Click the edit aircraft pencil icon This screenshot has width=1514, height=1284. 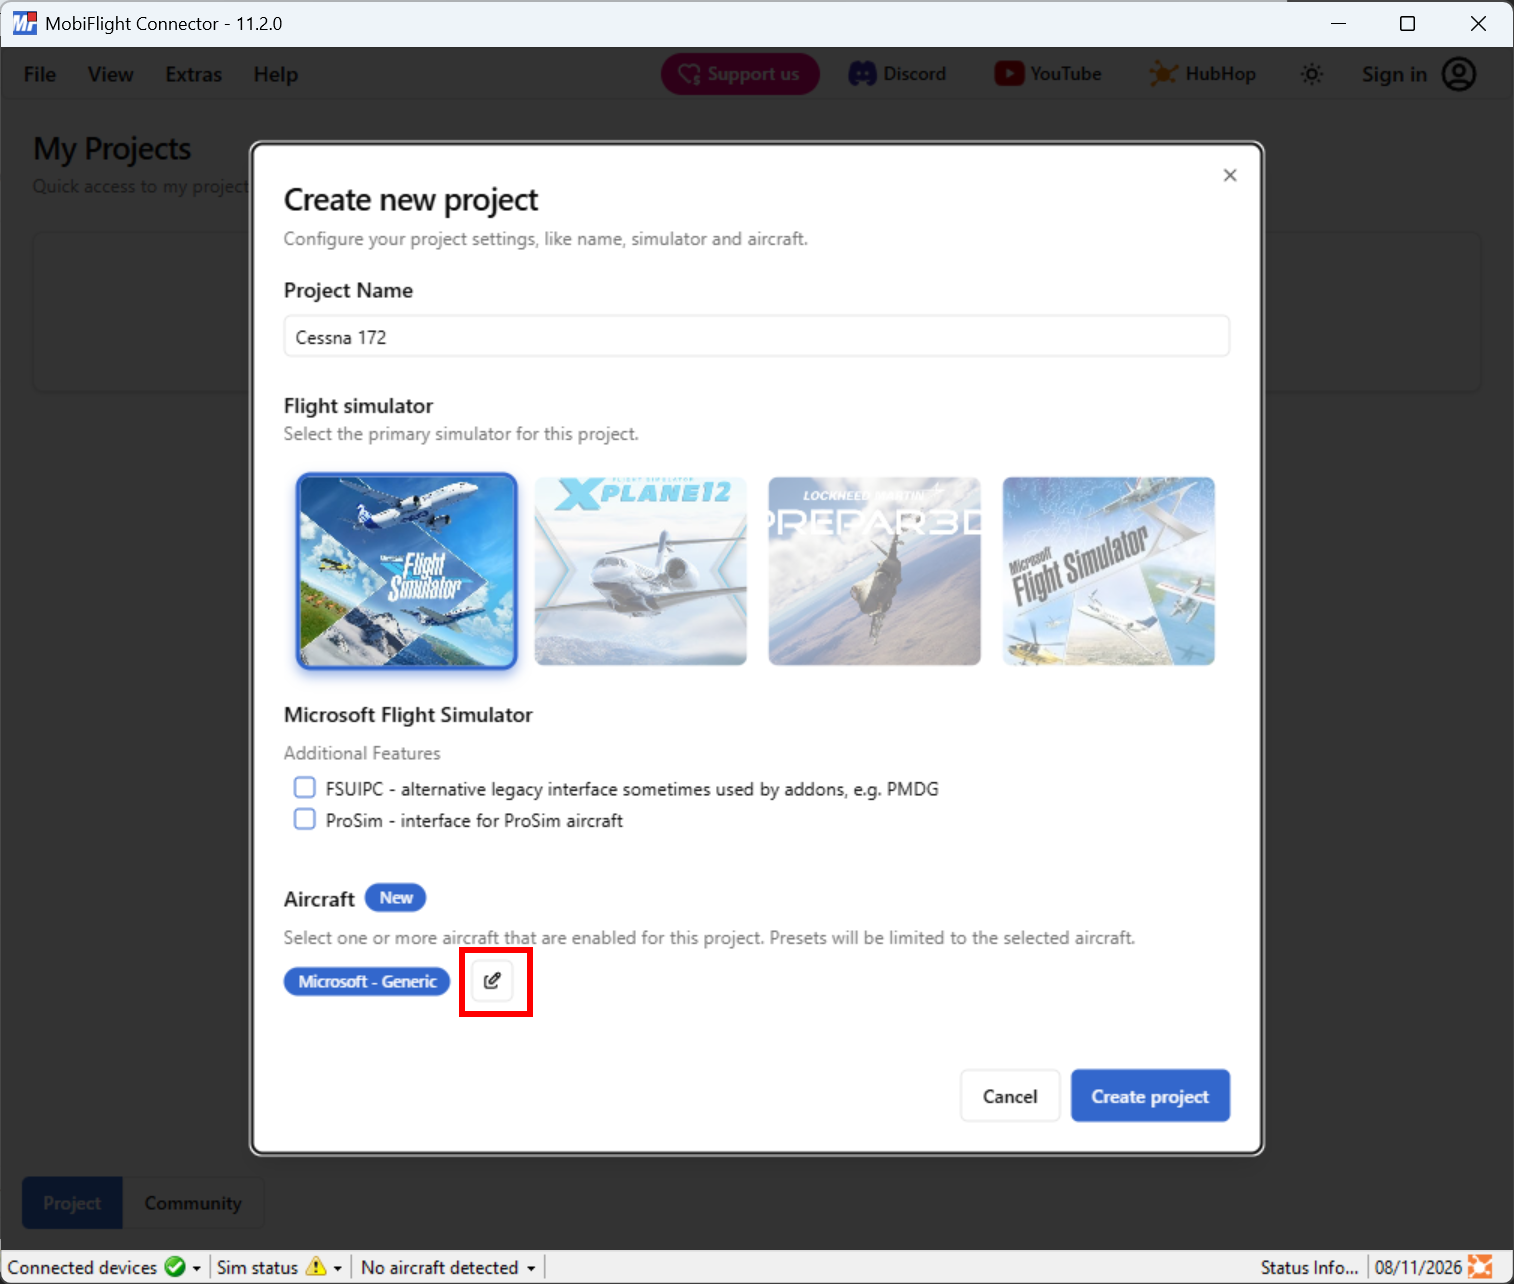tap(492, 981)
